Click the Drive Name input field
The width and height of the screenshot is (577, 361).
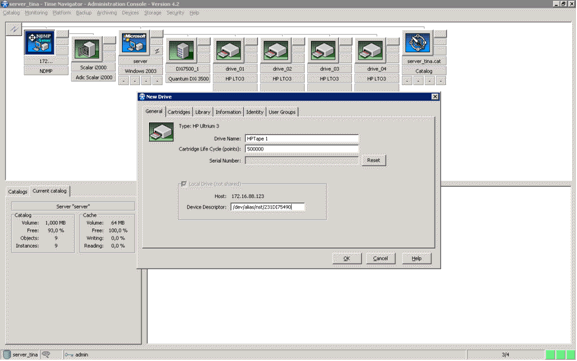pos(302,139)
